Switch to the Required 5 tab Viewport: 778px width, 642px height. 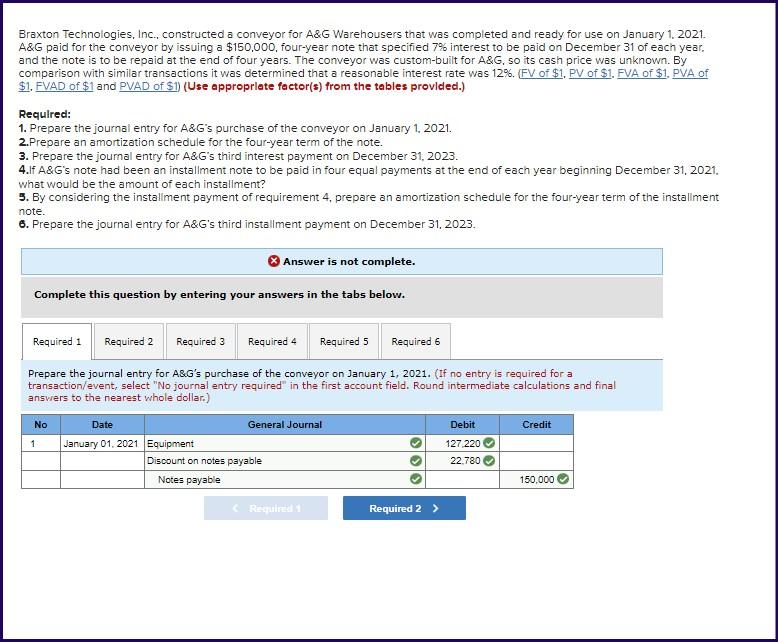344,341
